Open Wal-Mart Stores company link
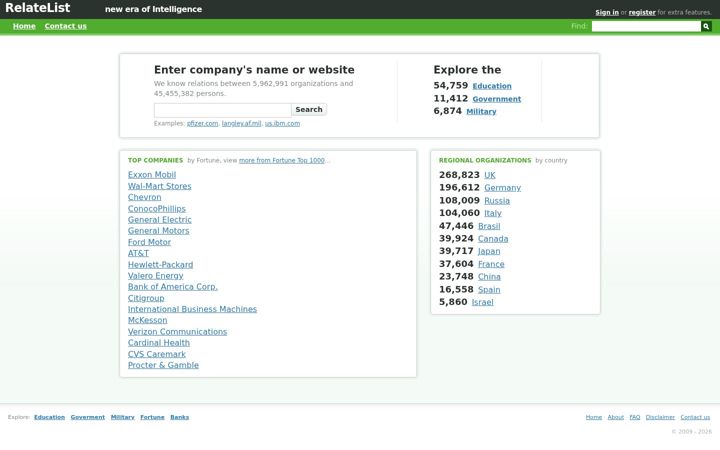Viewport: 720px width, 450px height. [x=160, y=186]
